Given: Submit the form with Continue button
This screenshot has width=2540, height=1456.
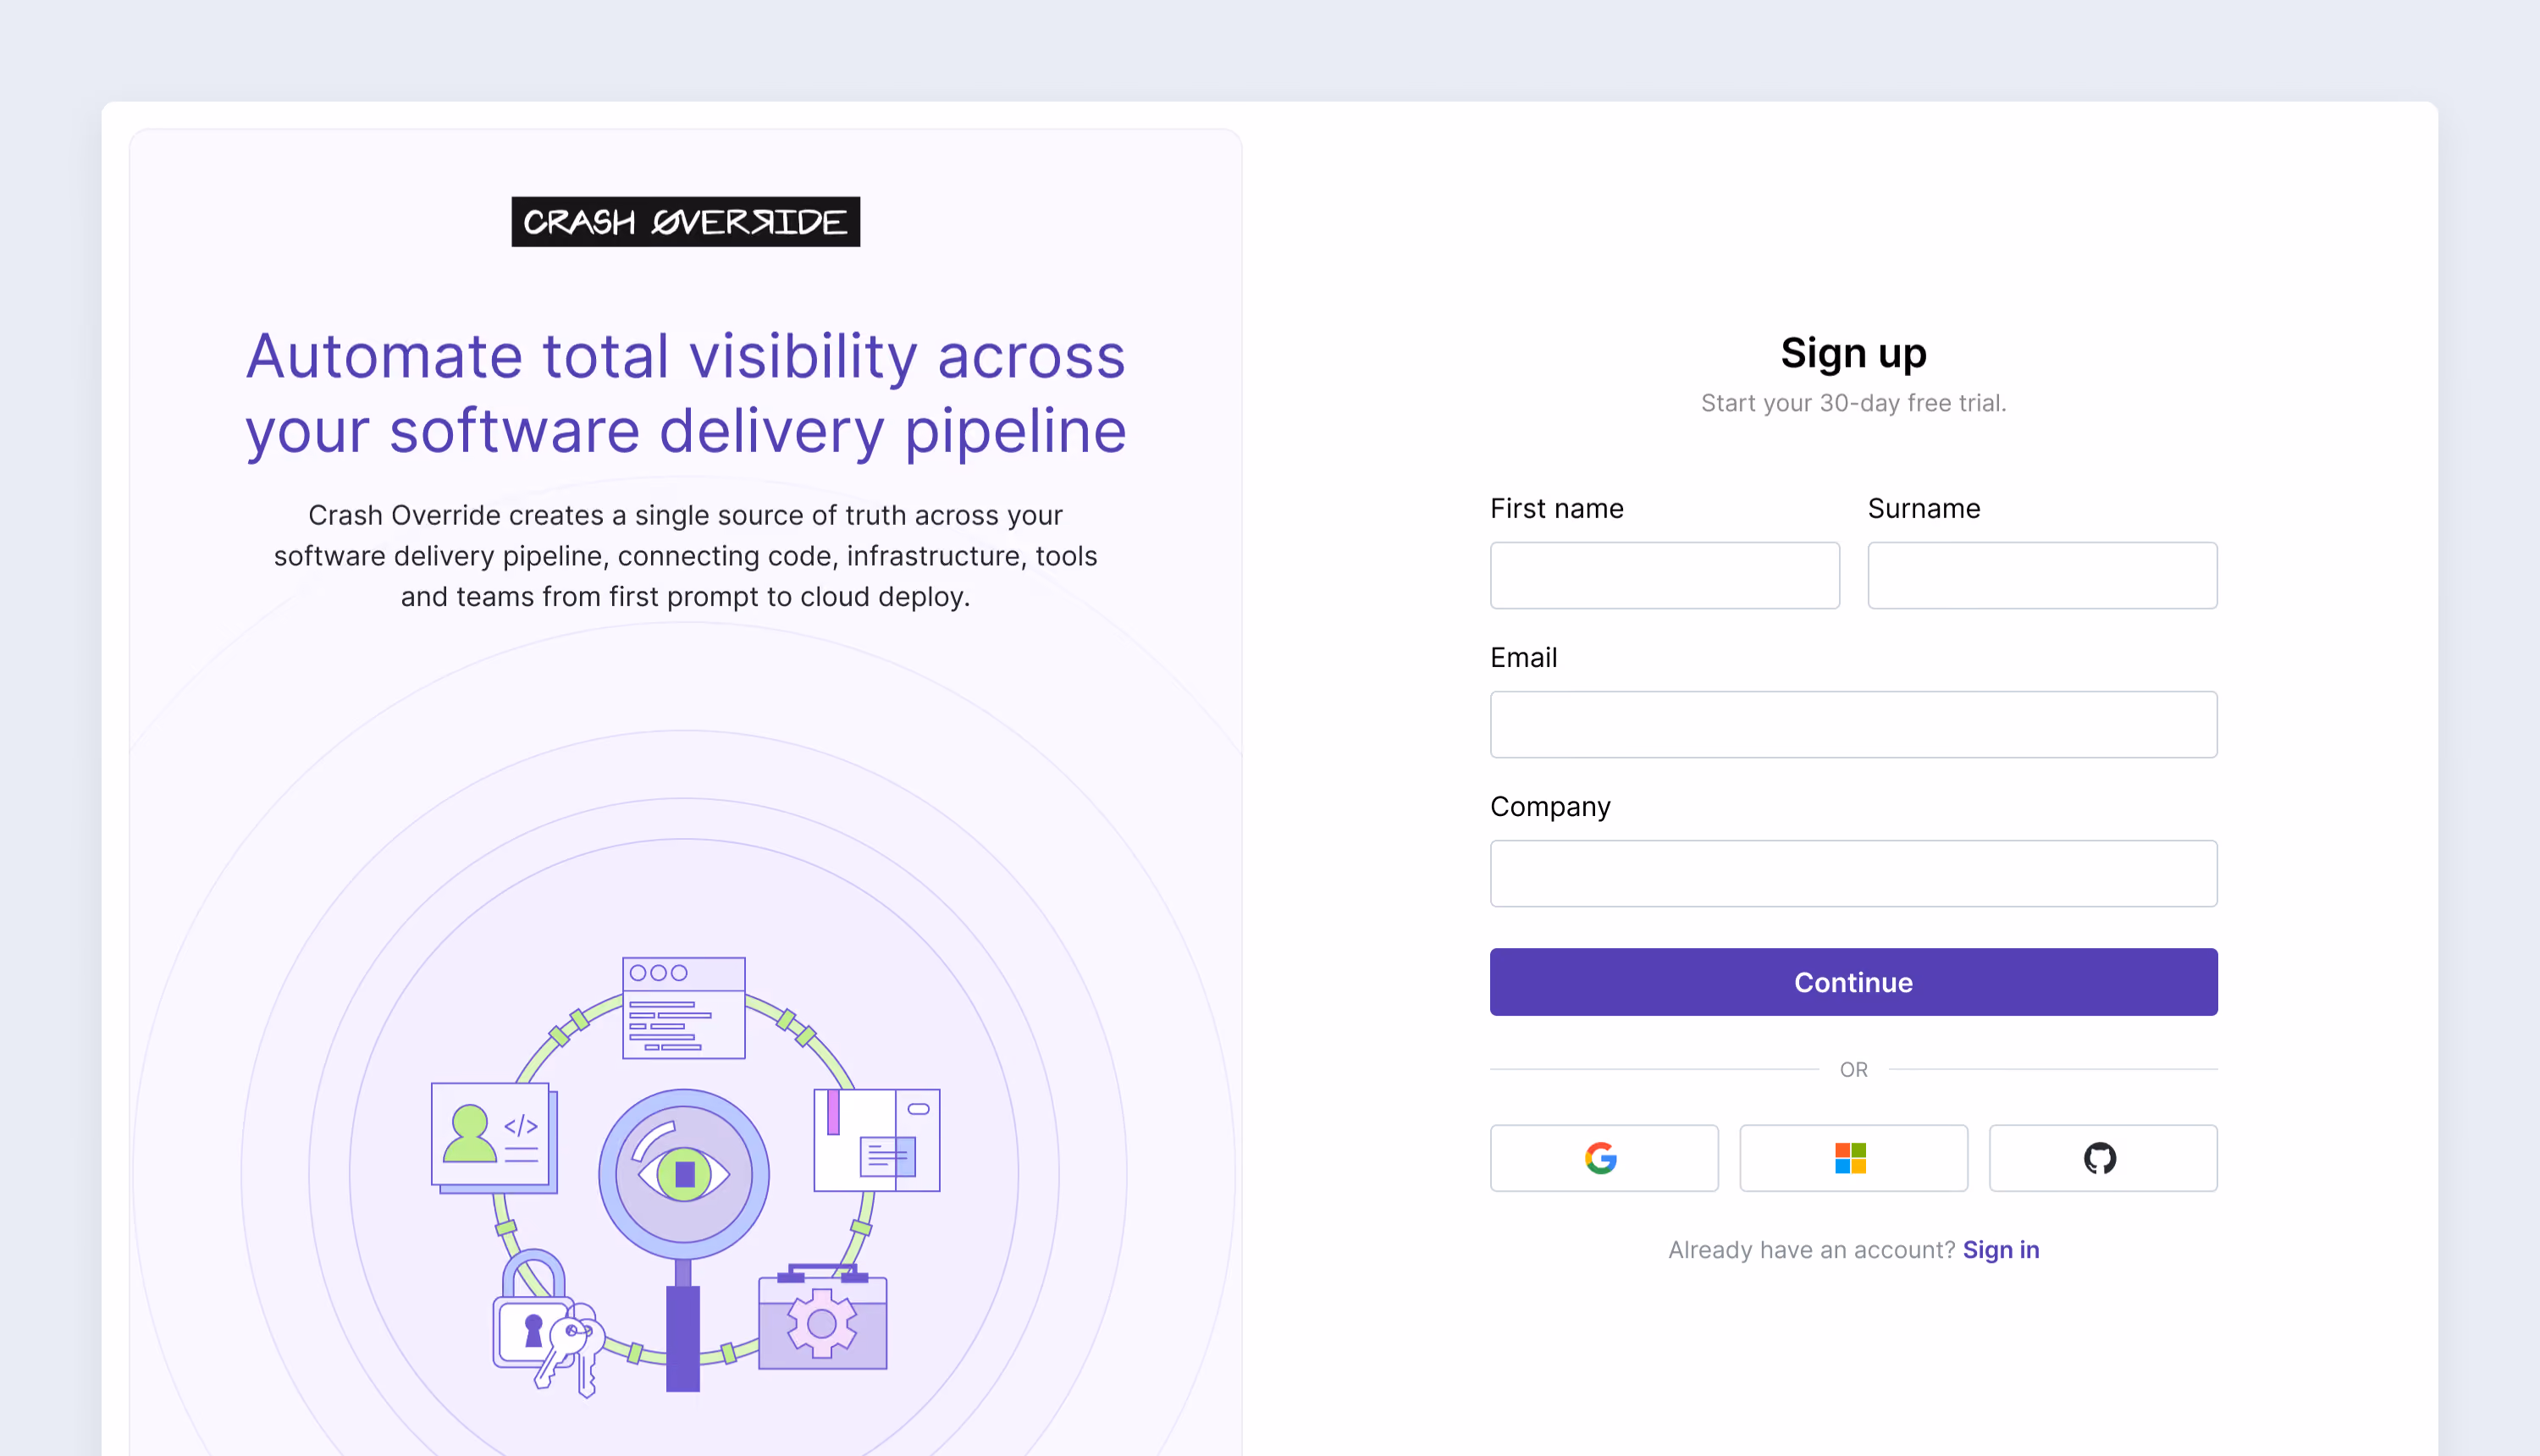Looking at the screenshot, I should 1853,982.
